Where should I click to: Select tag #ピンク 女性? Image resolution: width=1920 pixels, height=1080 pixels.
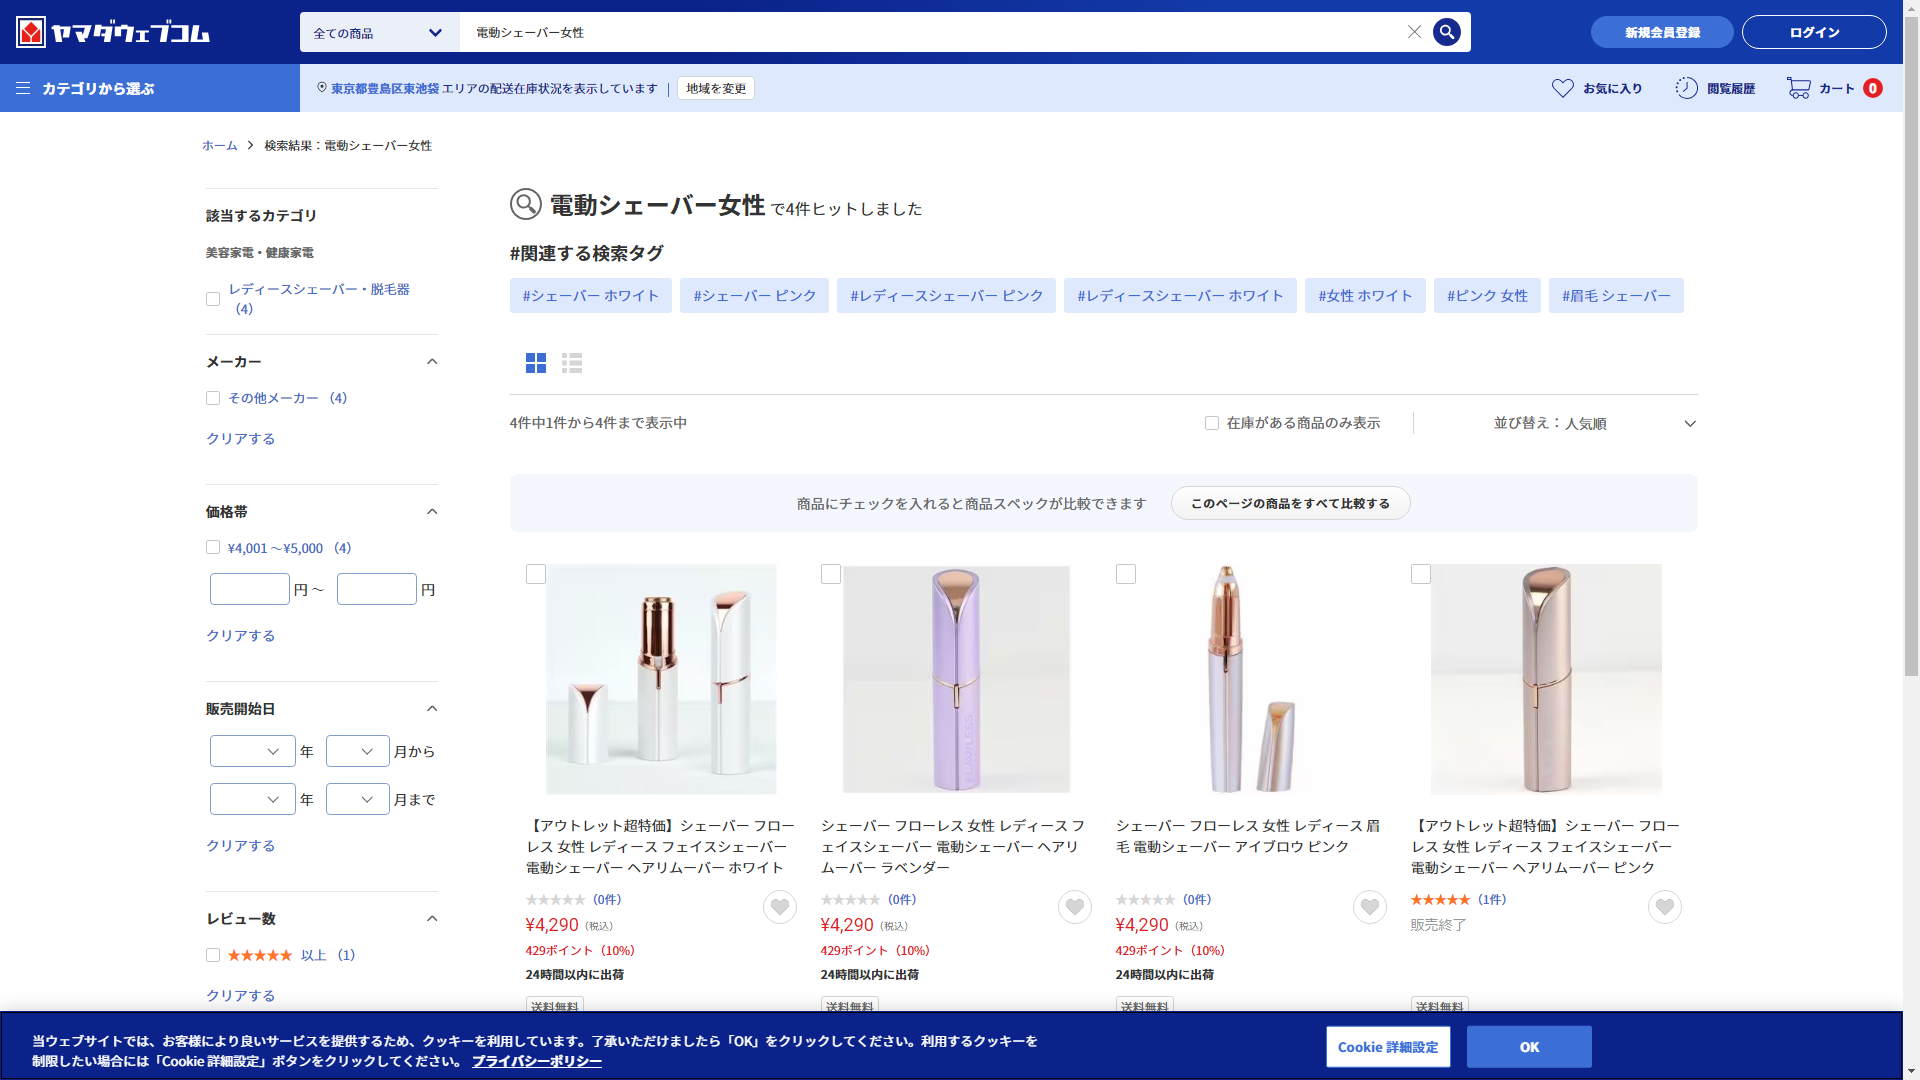(1487, 296)
